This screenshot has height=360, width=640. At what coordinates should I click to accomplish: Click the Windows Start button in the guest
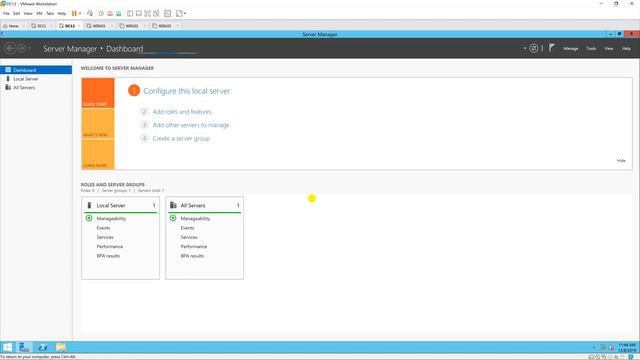tap(7, 347)
